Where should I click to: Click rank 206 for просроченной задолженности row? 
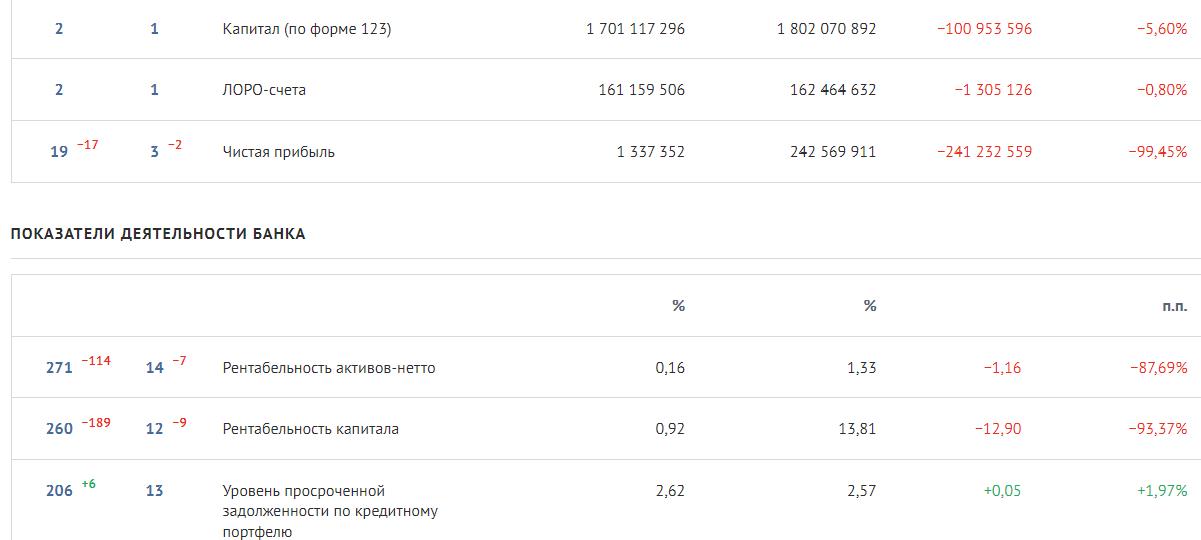[x=60, y=491]
